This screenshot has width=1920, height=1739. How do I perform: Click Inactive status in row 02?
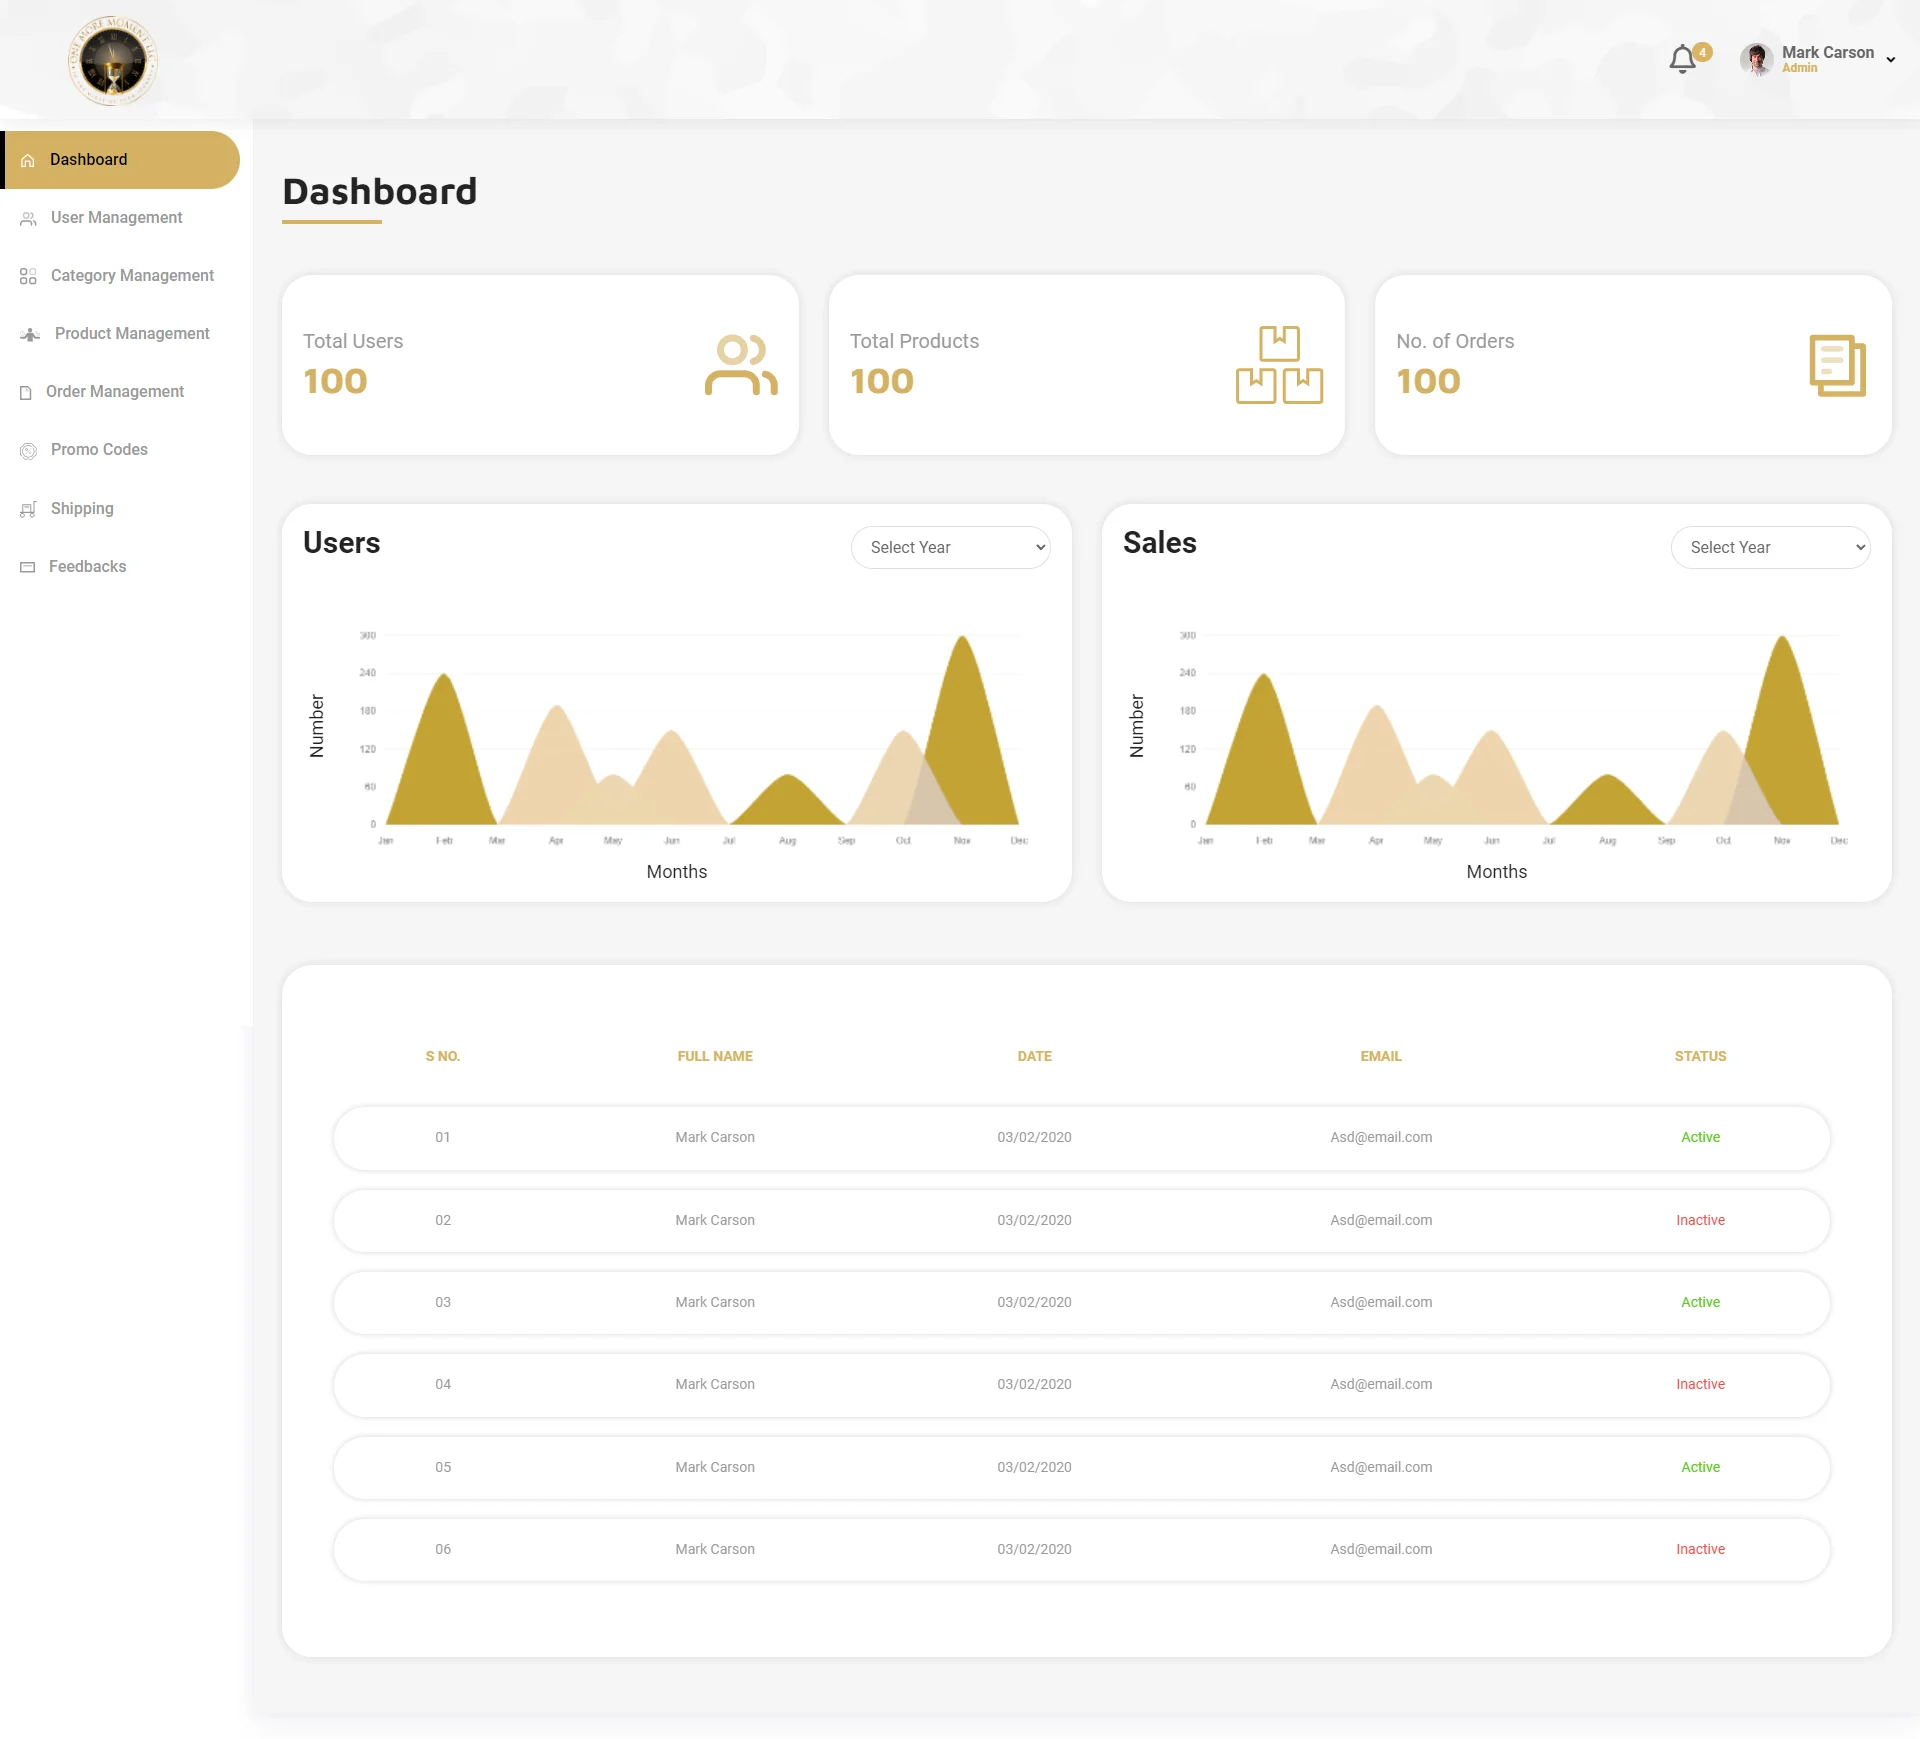(x=1700, y=1220)
